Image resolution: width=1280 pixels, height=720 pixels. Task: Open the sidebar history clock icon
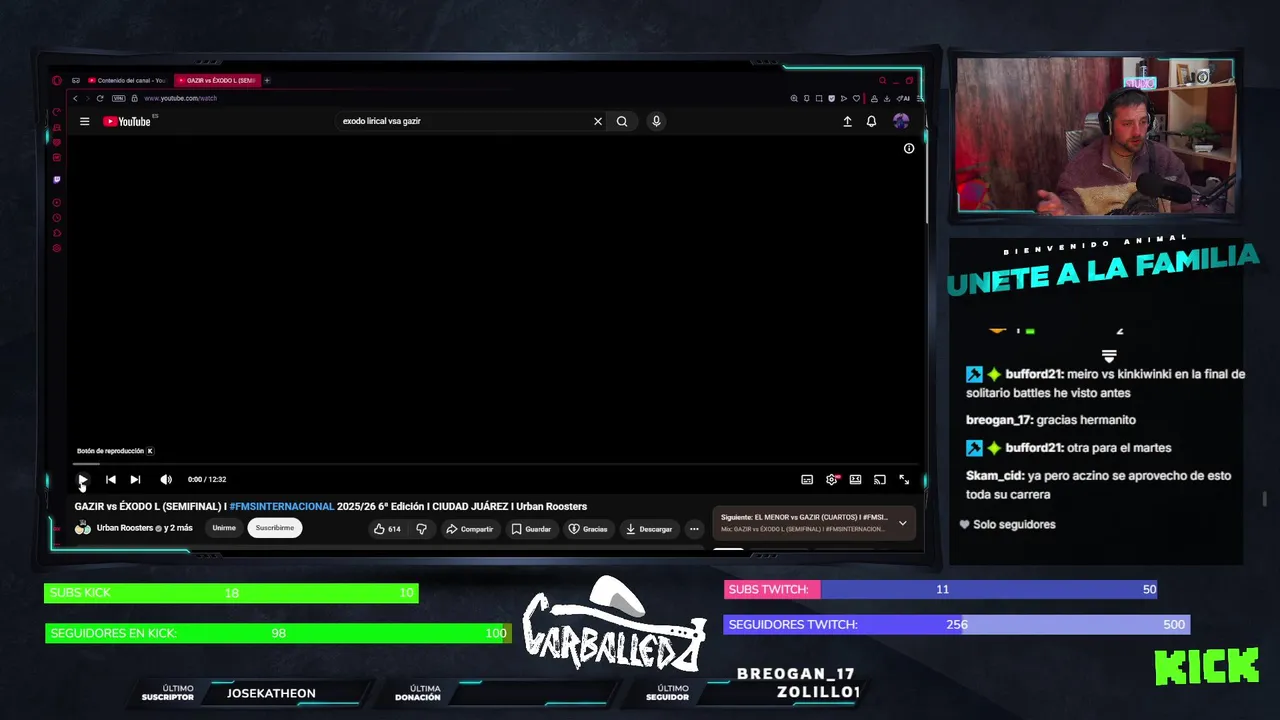(x=57, y=218)
